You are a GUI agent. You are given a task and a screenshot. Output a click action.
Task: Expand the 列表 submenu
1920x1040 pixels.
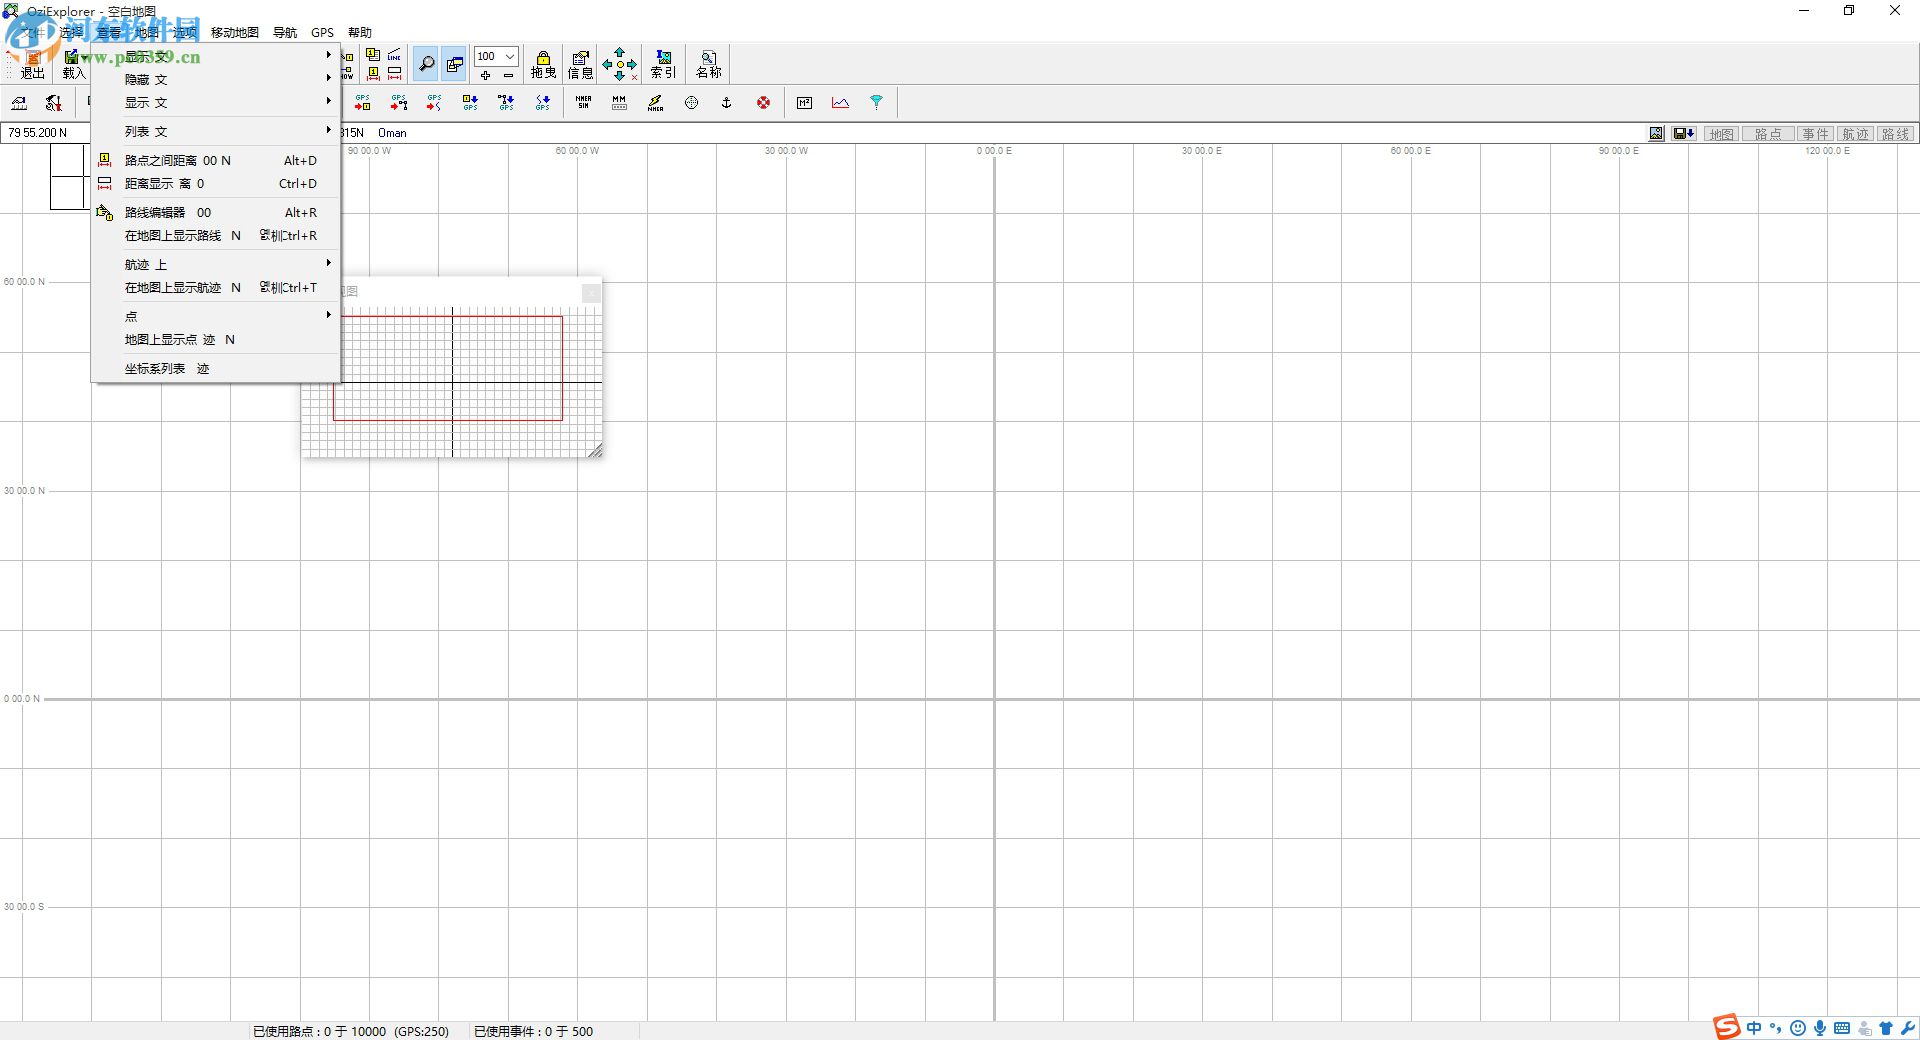pos(216,131)
